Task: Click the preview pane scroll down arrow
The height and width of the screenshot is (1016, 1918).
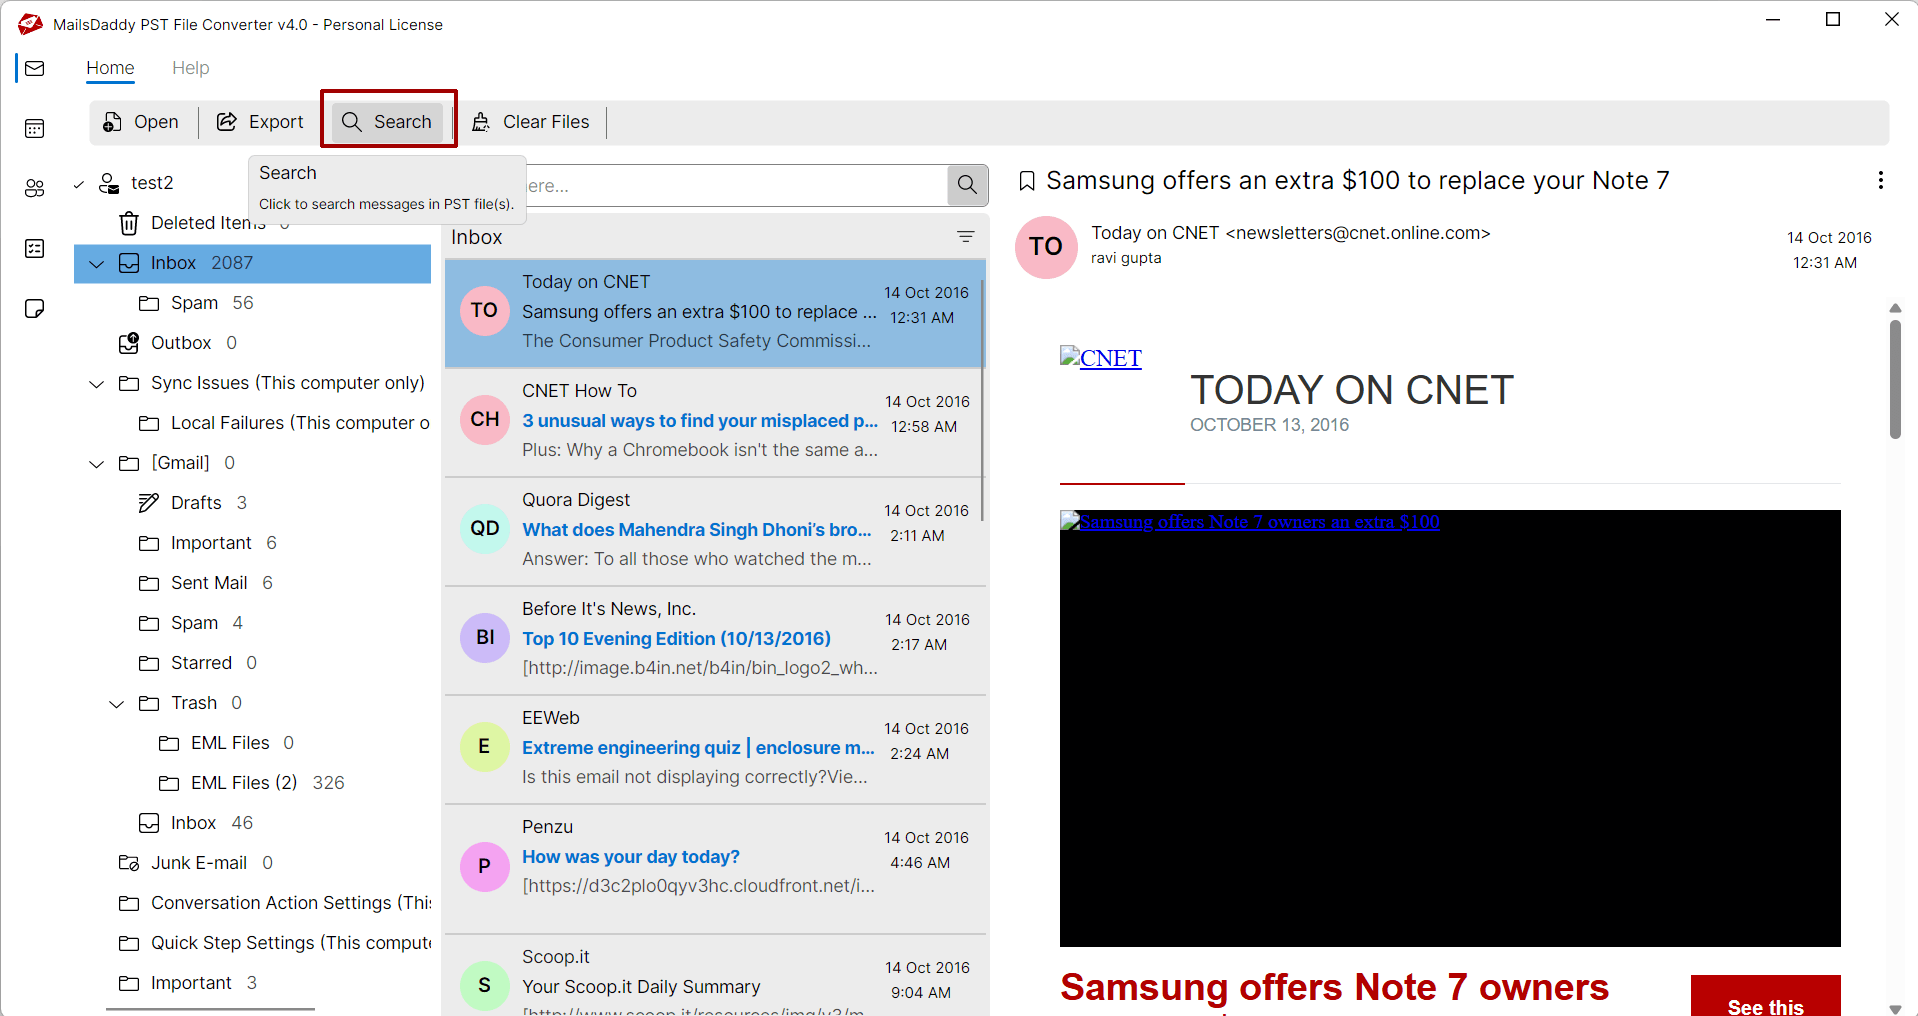Action: click(x=1895, y=1008)
